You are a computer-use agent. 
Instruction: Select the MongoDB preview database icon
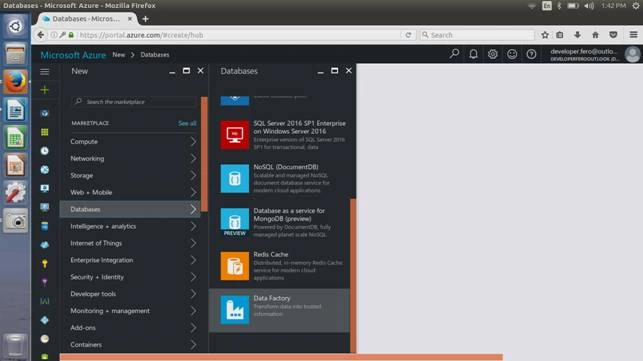(235, 222)
